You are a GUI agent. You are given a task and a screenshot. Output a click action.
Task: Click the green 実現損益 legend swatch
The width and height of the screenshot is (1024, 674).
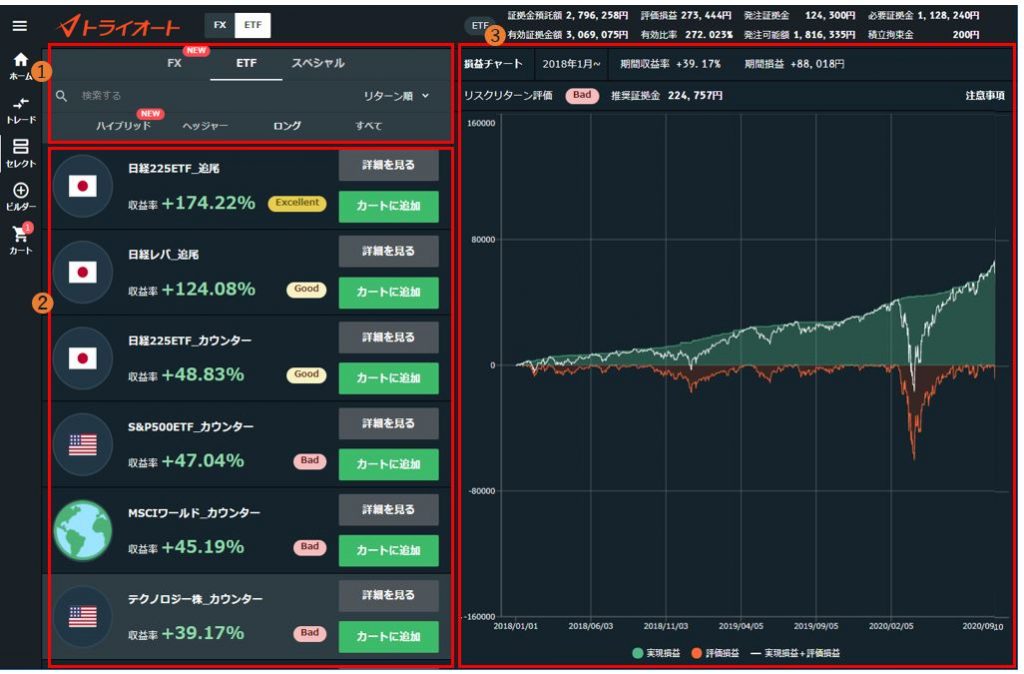point(637,653)
